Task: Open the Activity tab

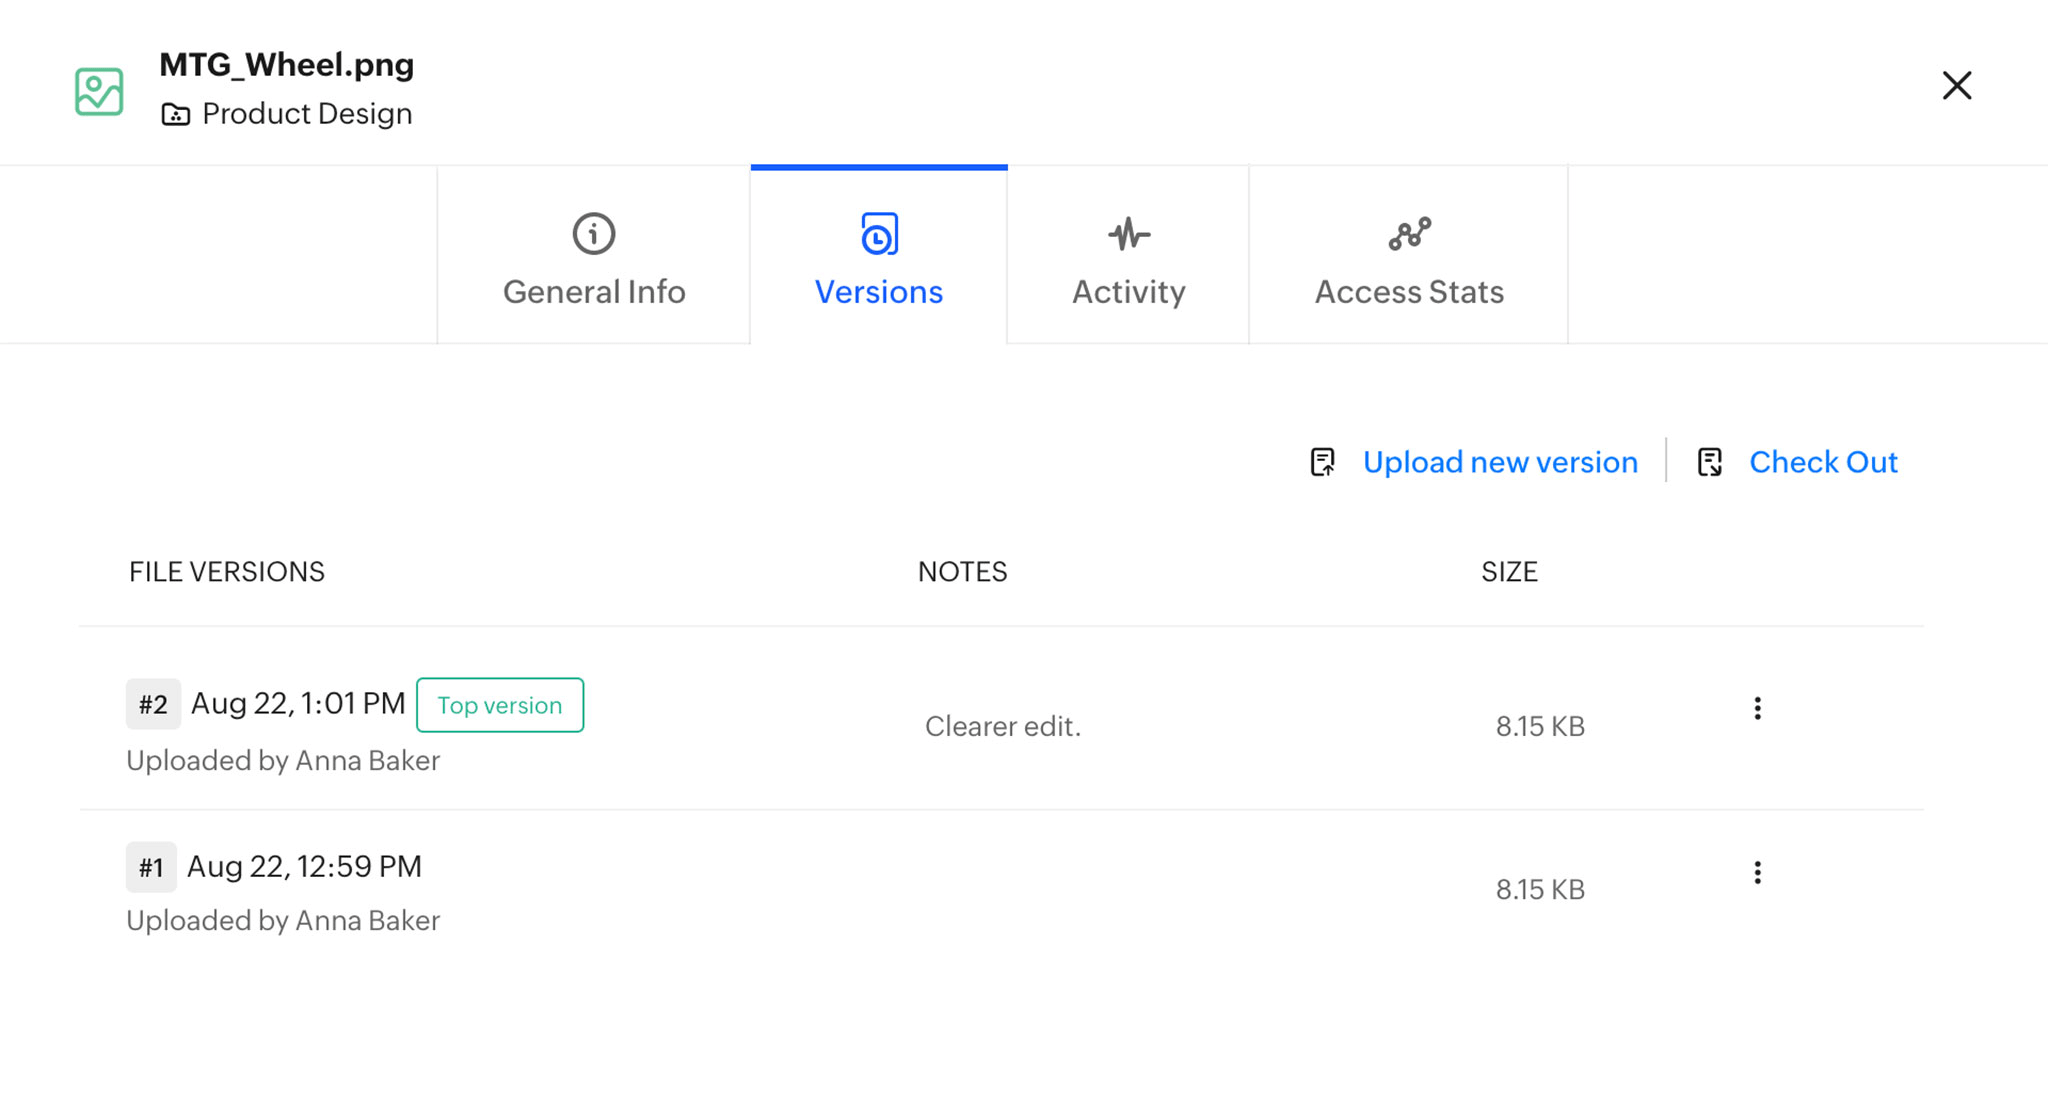Action: click(x=1128, y=291)
